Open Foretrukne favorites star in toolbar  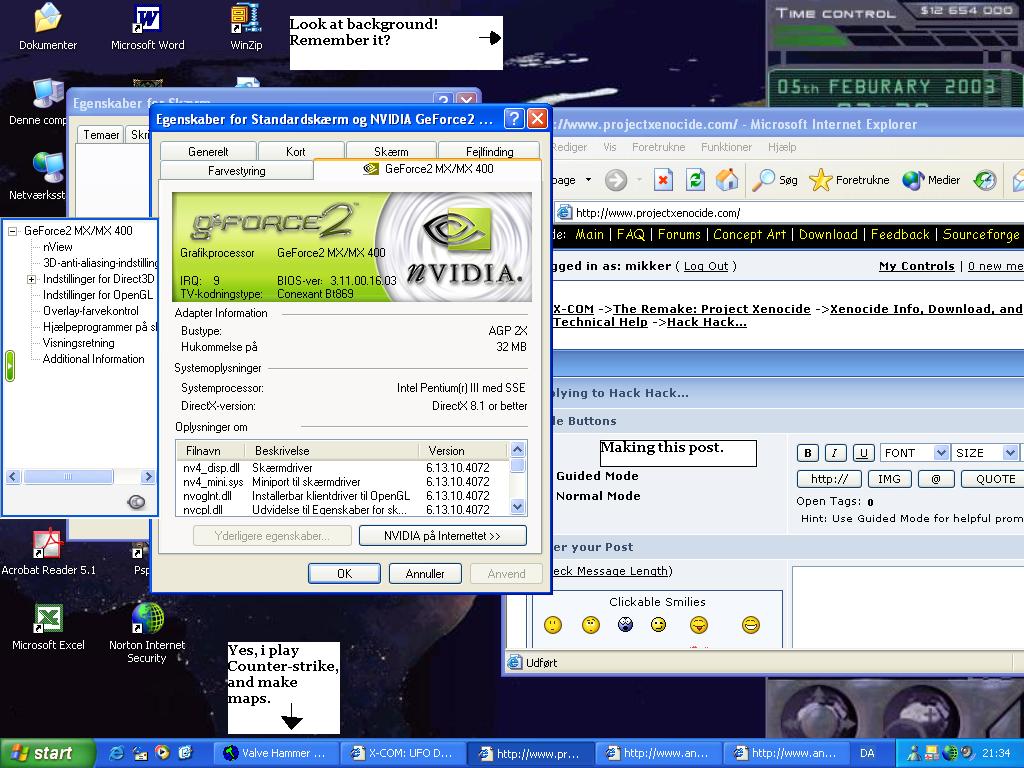849,180
